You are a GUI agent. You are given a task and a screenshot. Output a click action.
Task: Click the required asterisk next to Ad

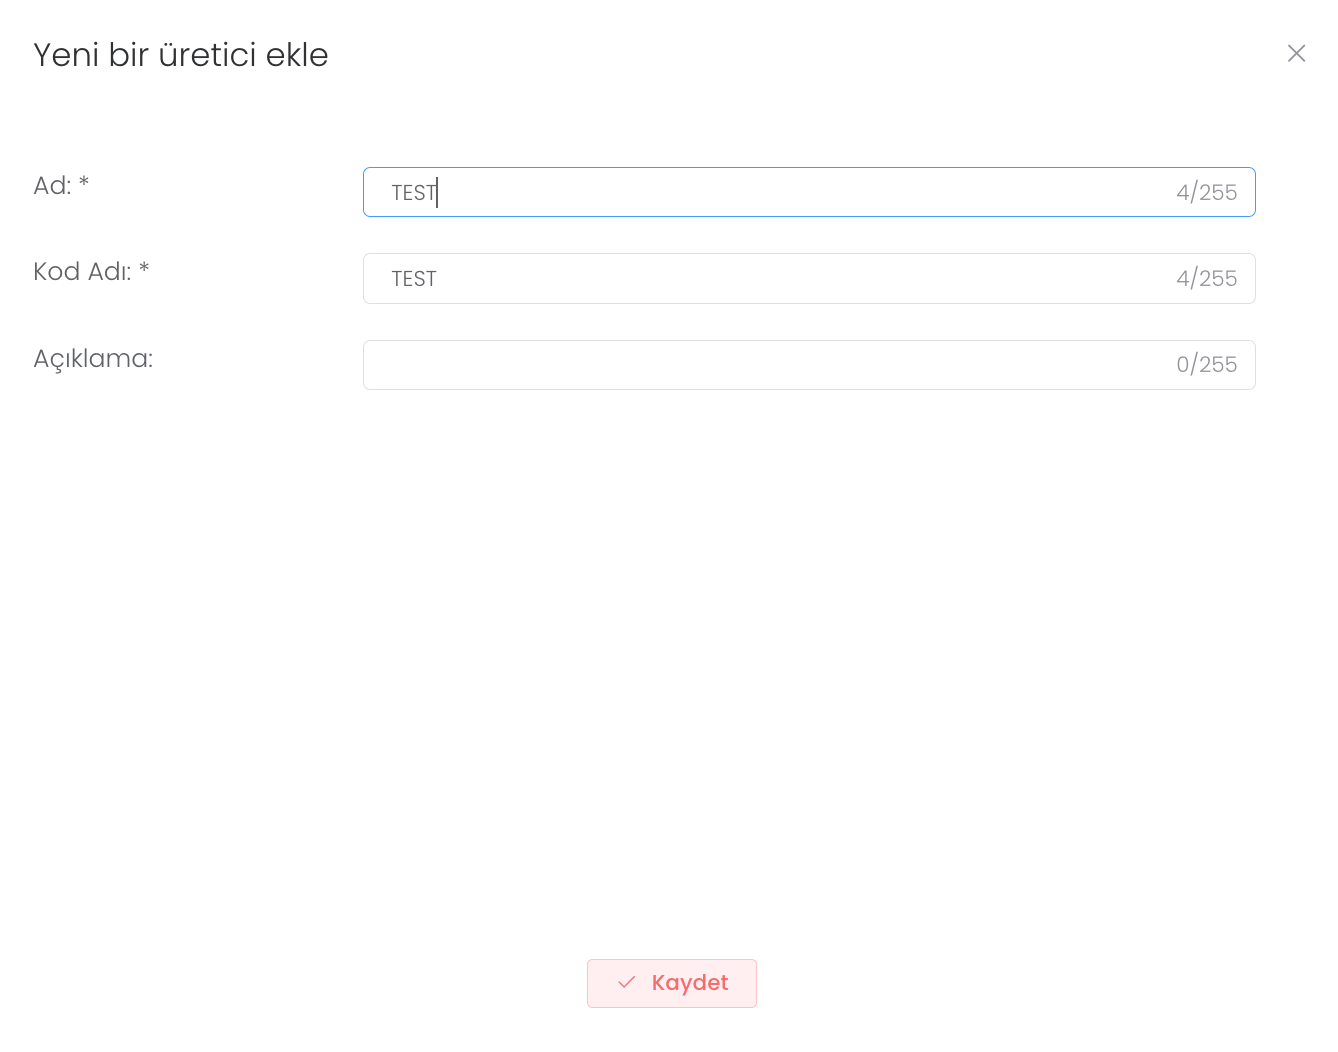click(84, 183)
